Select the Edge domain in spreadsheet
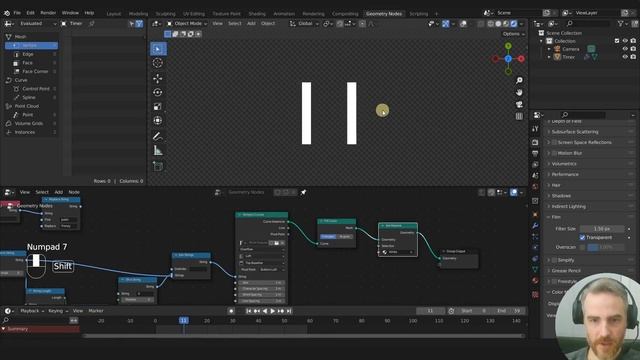This screenshot has height=360, width=640. (31, 54)
